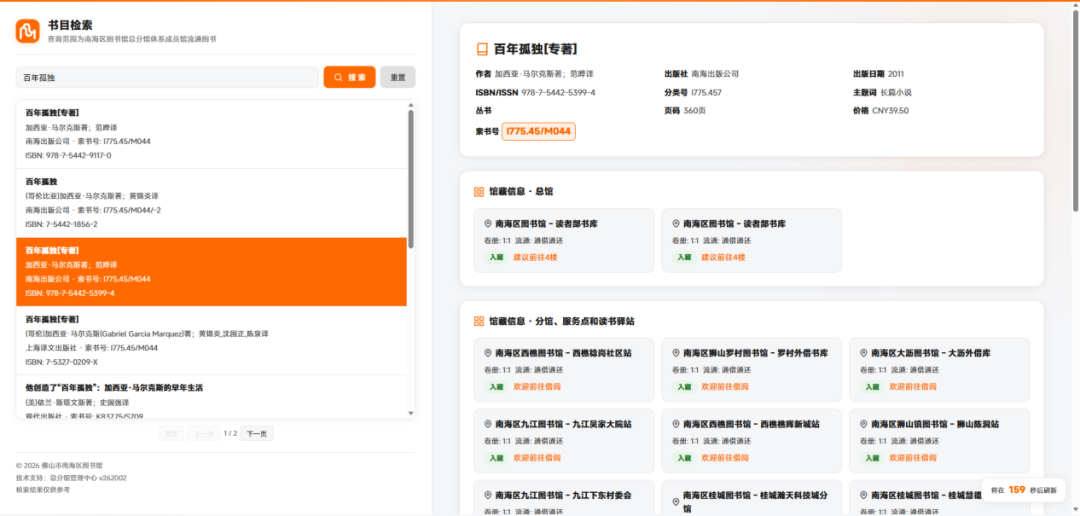1080x516 pixels.
Task: Click detail ISBN value 978-7-5442-5399-4
Action: tap(559, 92)
